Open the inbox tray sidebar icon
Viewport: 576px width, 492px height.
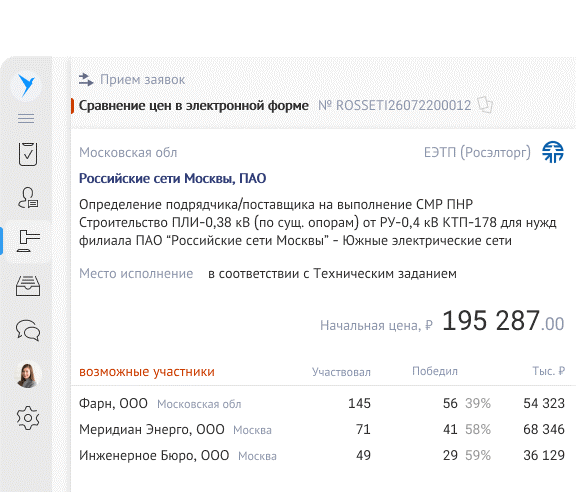click(28, 286)
